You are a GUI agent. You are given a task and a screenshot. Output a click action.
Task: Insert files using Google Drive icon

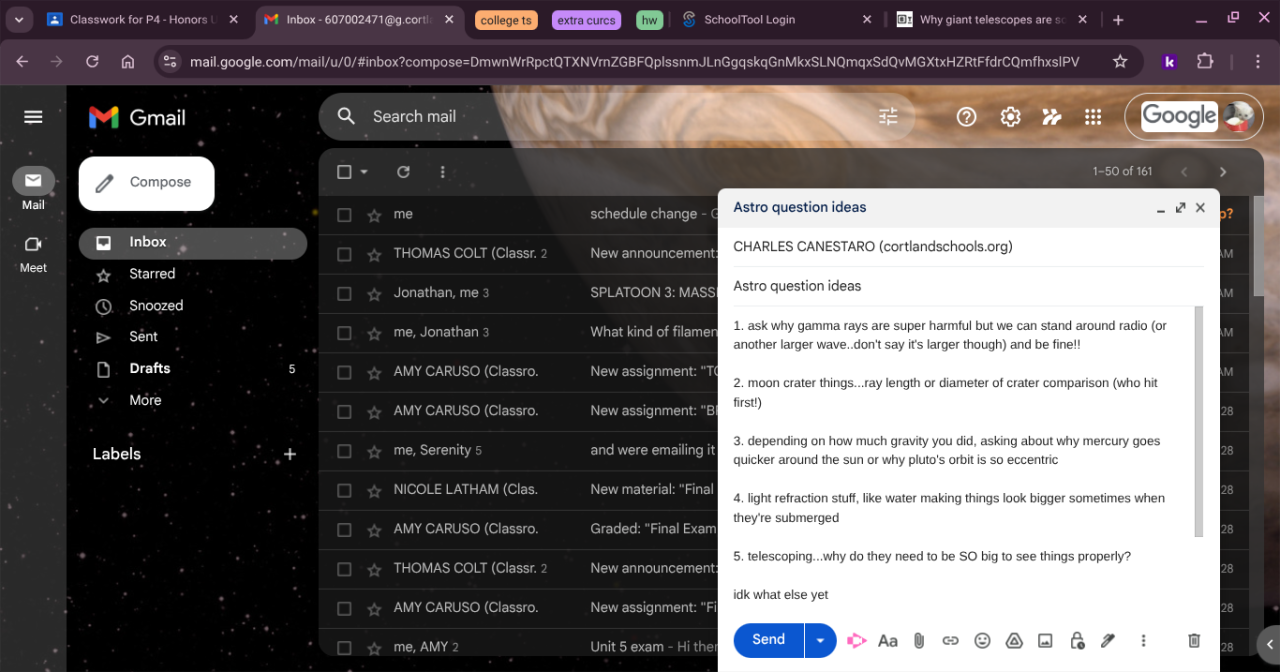point(1013,641)
